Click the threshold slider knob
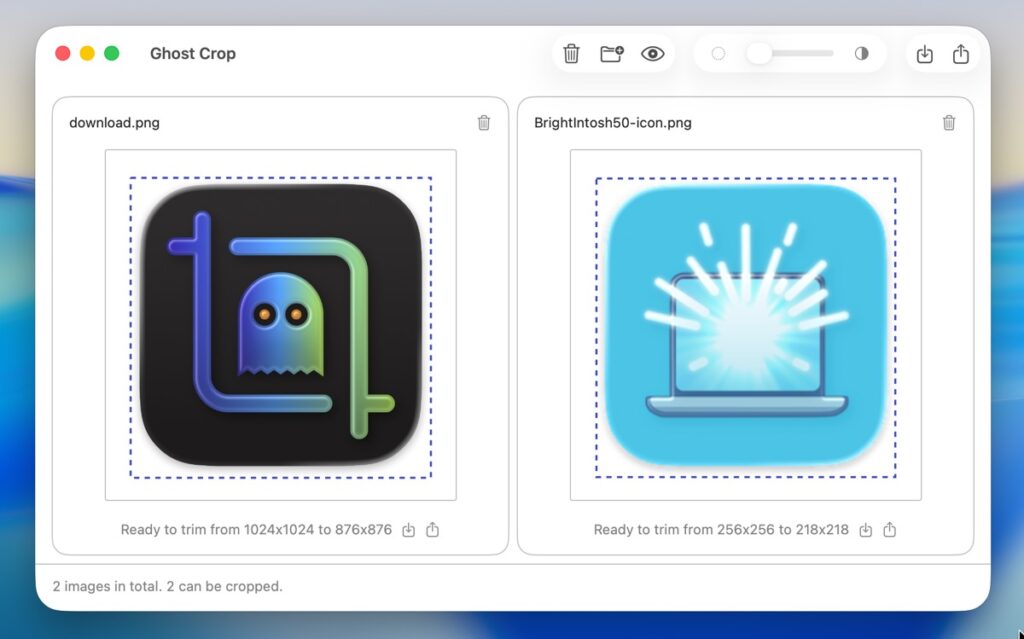The height and width of the screenshot is (639, 1024). 759,54
